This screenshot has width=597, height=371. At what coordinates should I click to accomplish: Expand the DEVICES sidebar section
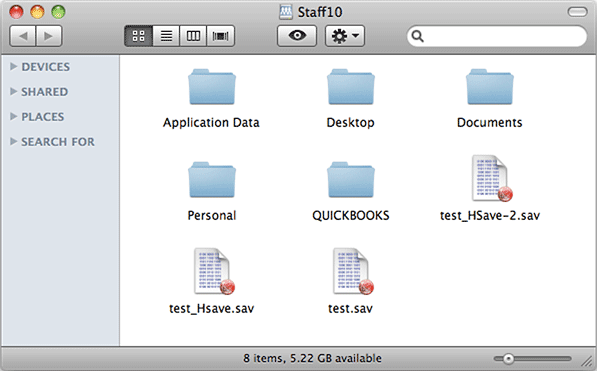14,67
